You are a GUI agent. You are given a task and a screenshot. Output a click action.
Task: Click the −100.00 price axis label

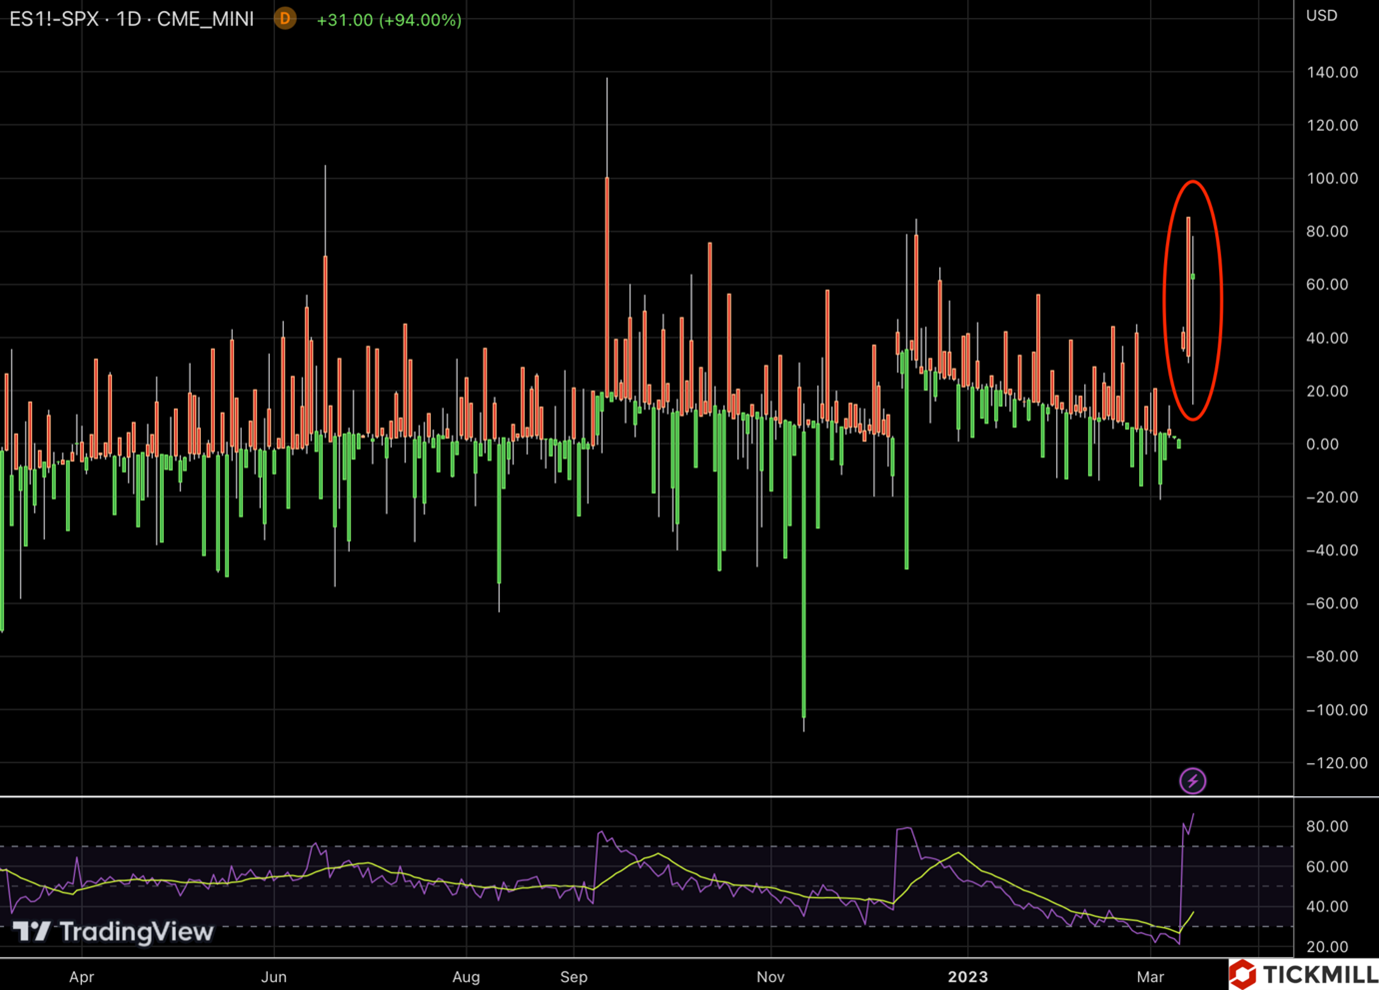[x=1337, y=710]
